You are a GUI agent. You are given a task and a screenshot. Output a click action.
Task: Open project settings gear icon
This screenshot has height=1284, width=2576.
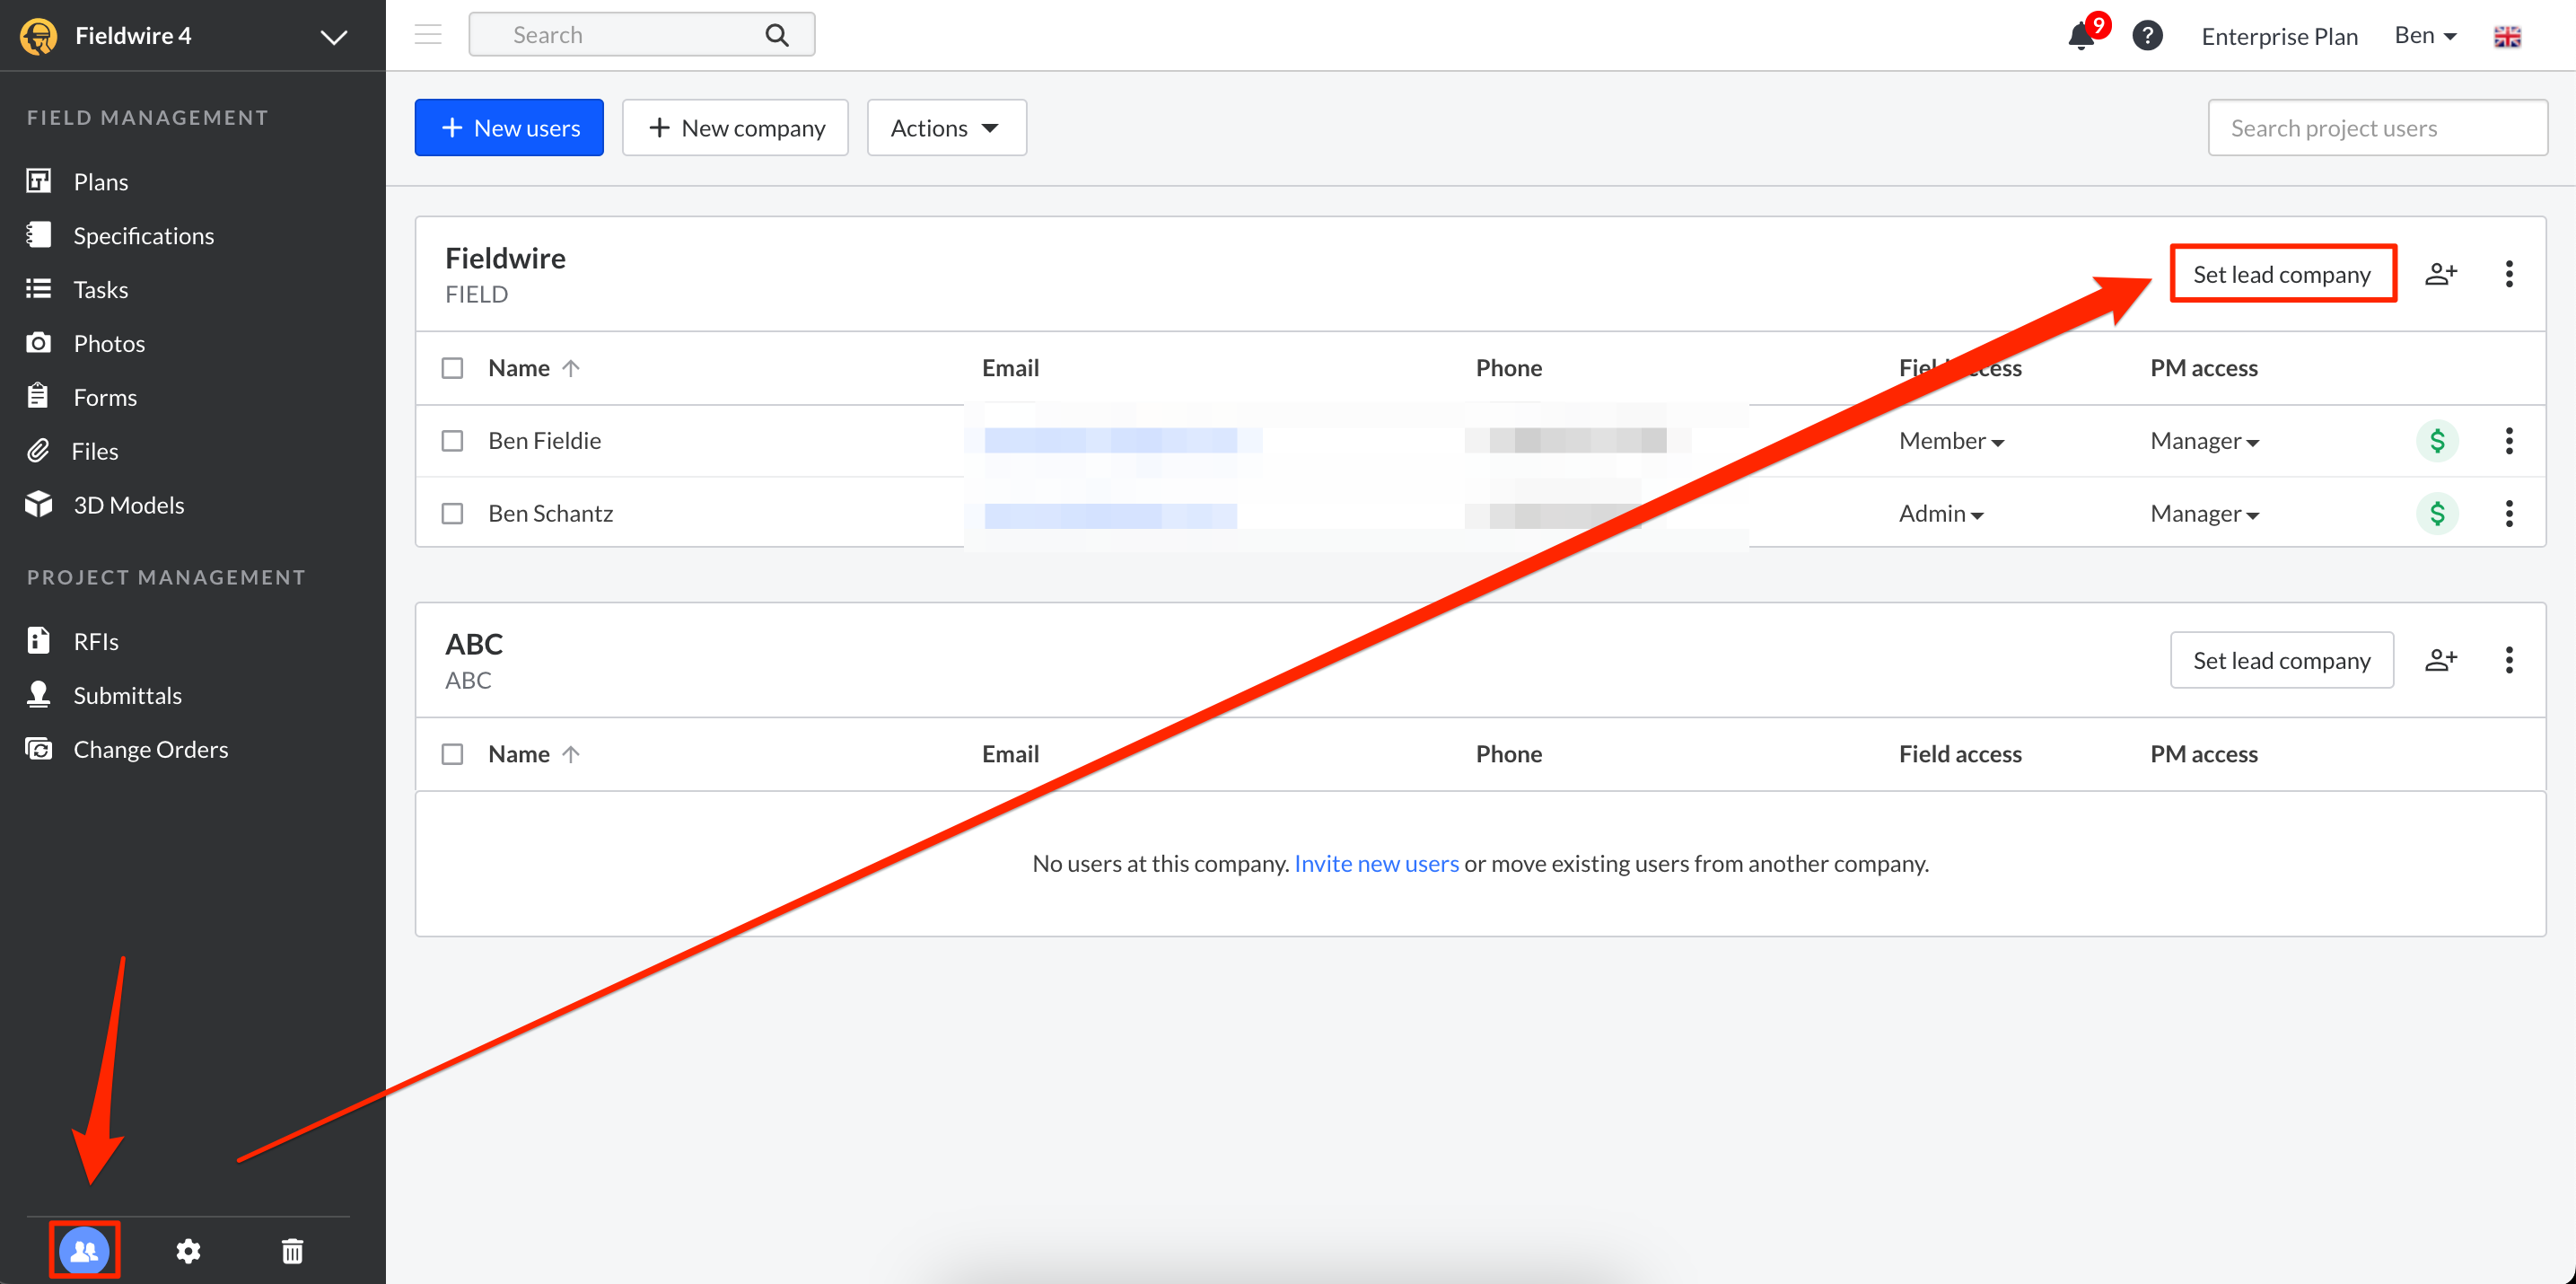[x=188, y=1250]
